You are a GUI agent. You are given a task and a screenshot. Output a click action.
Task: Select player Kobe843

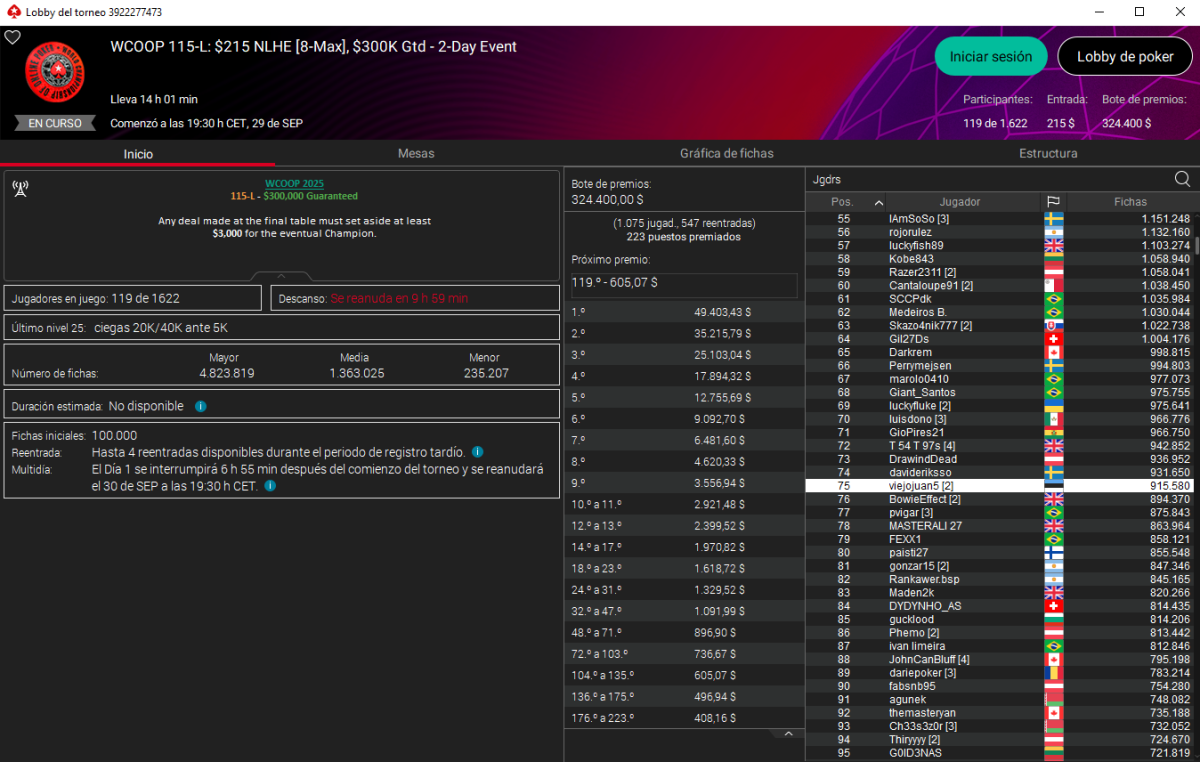tap(999, 259)
